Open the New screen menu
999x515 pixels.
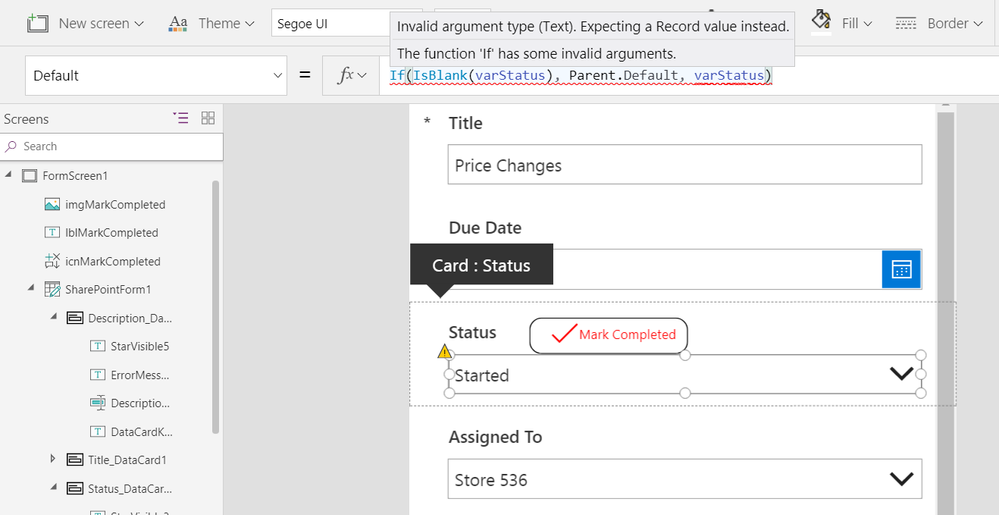pos(86,23)
